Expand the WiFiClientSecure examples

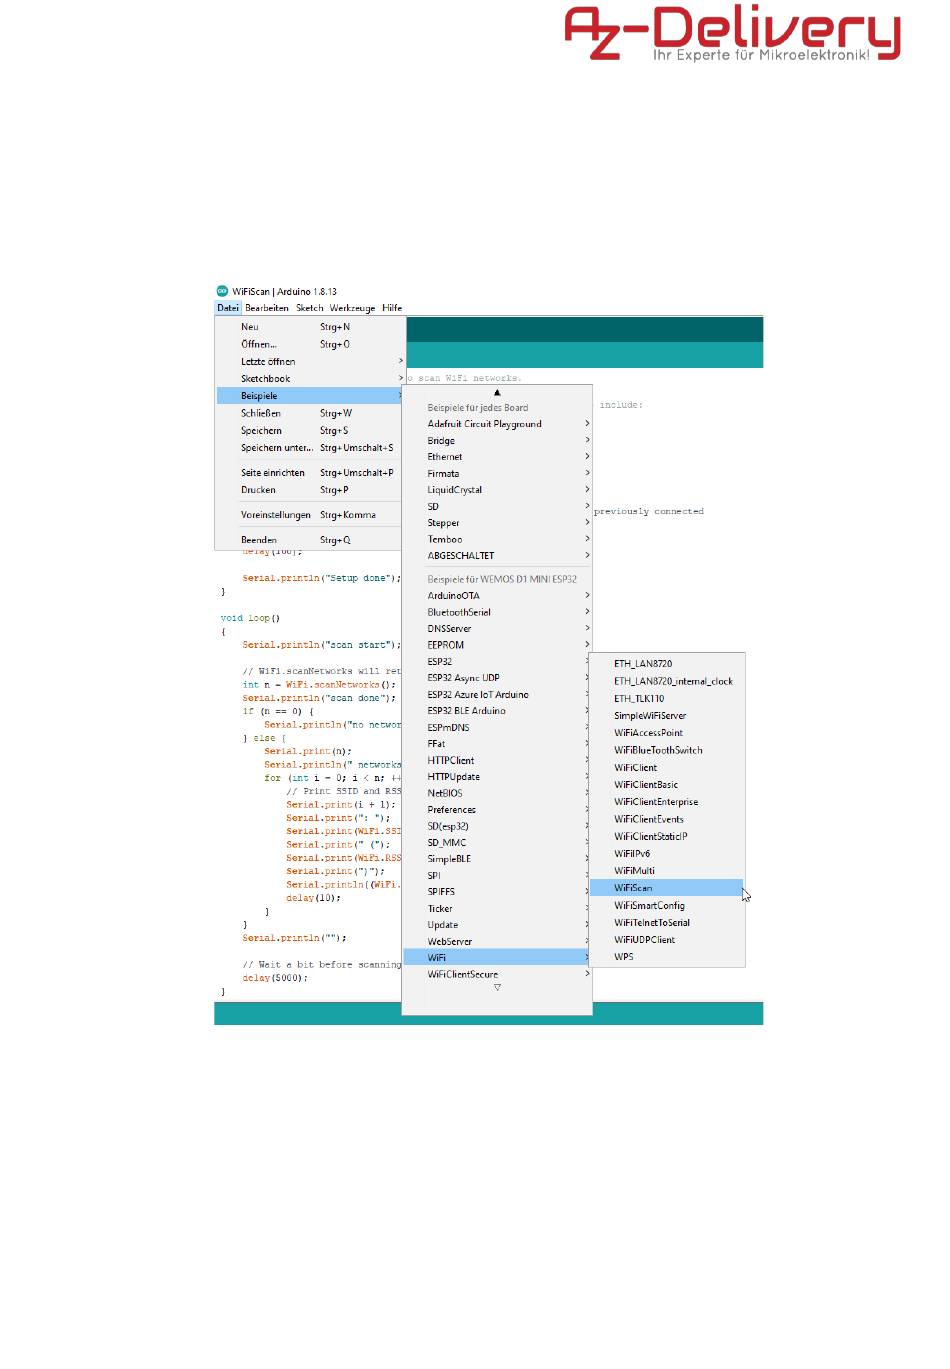tap(497, 975)
